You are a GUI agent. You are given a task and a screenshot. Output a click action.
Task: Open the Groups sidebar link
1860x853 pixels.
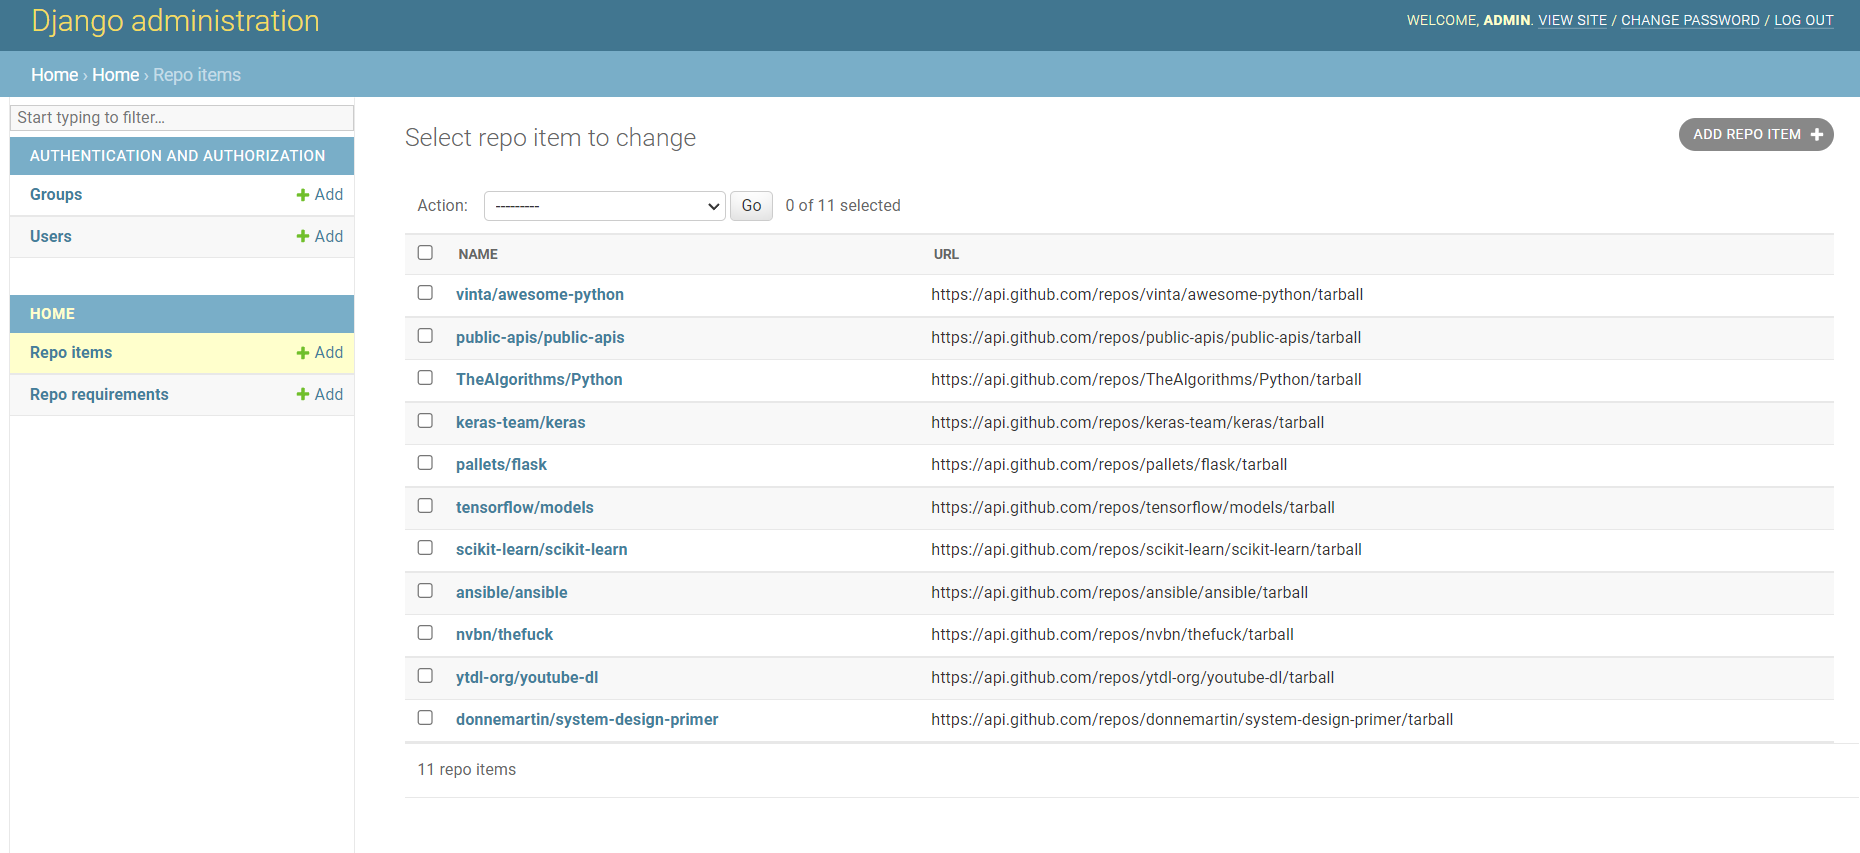[56, 195]
